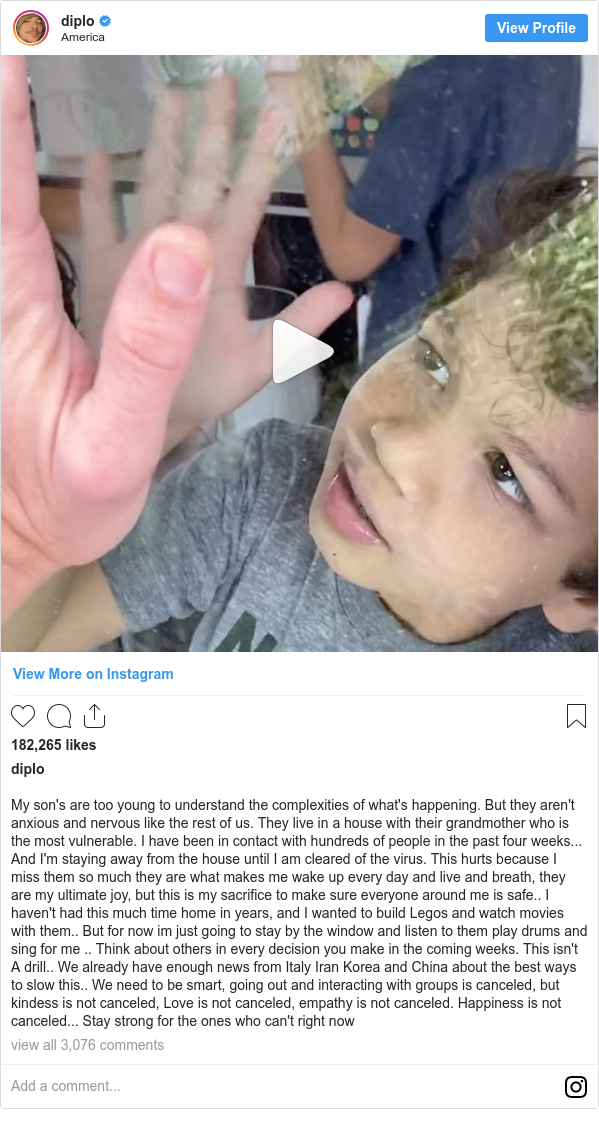Play the video
The width and height of the screenshot is (599, 1121).
[x=300, y=351]
